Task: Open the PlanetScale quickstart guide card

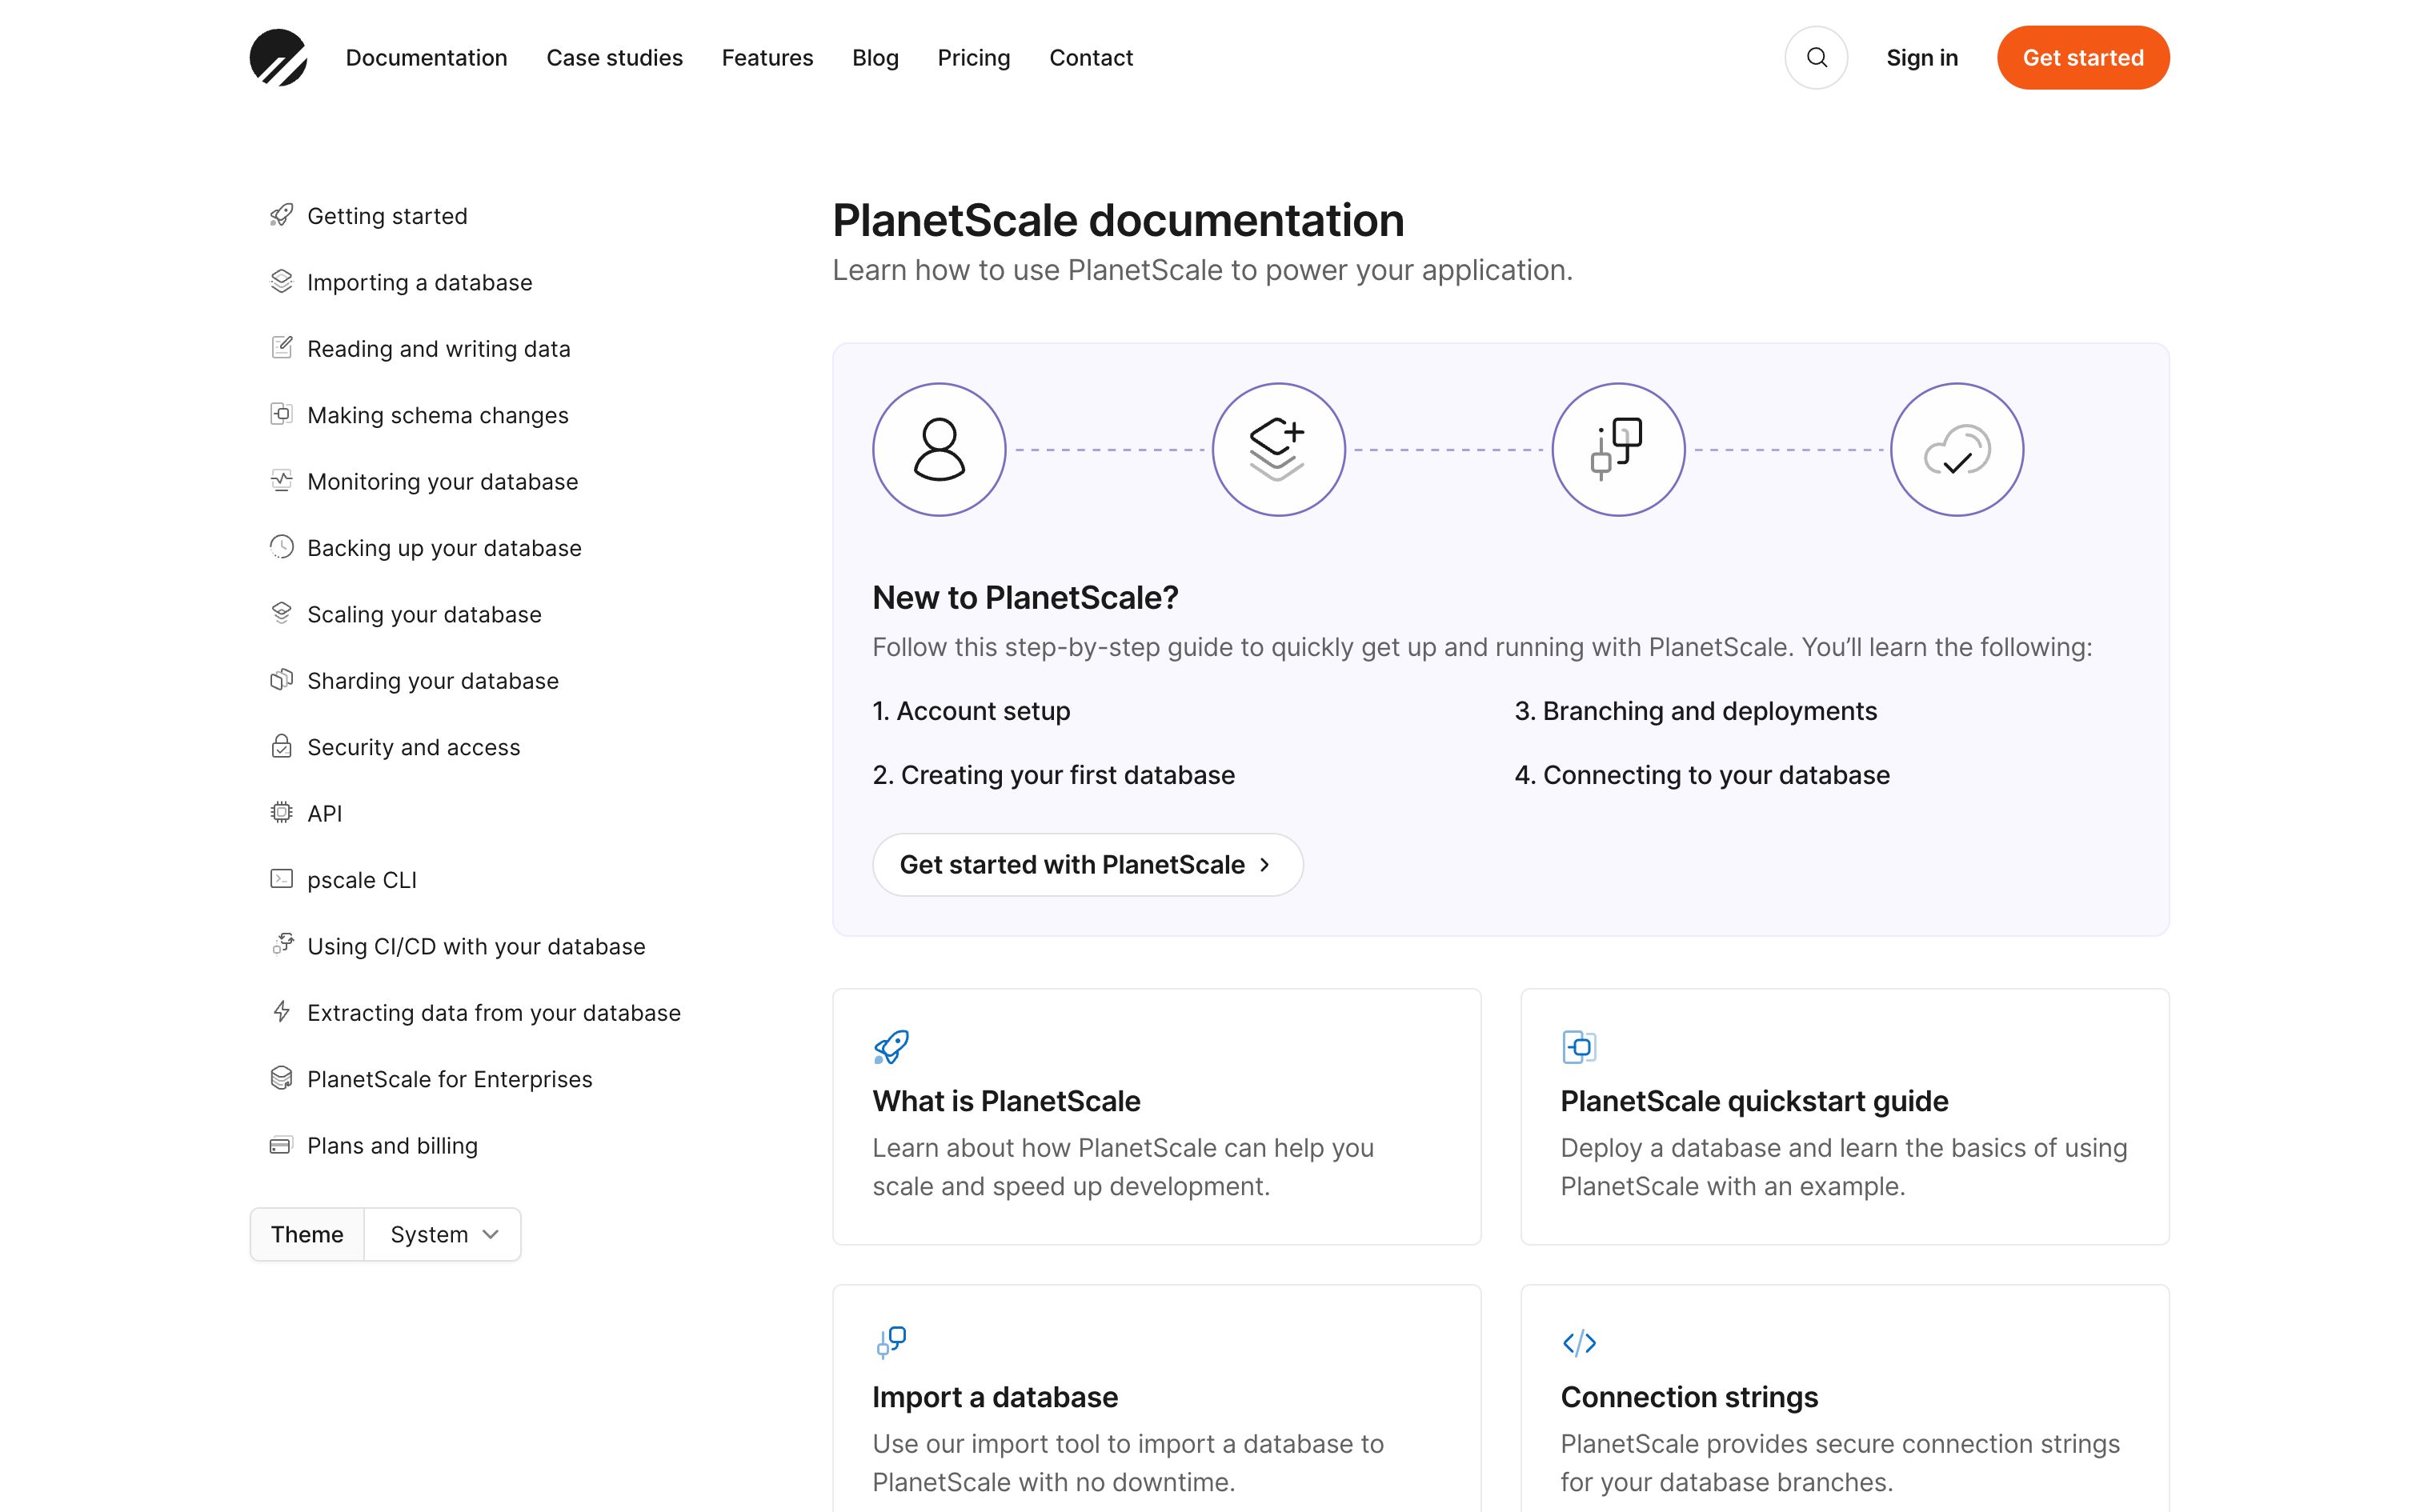Action: tap(1845, 1117)
